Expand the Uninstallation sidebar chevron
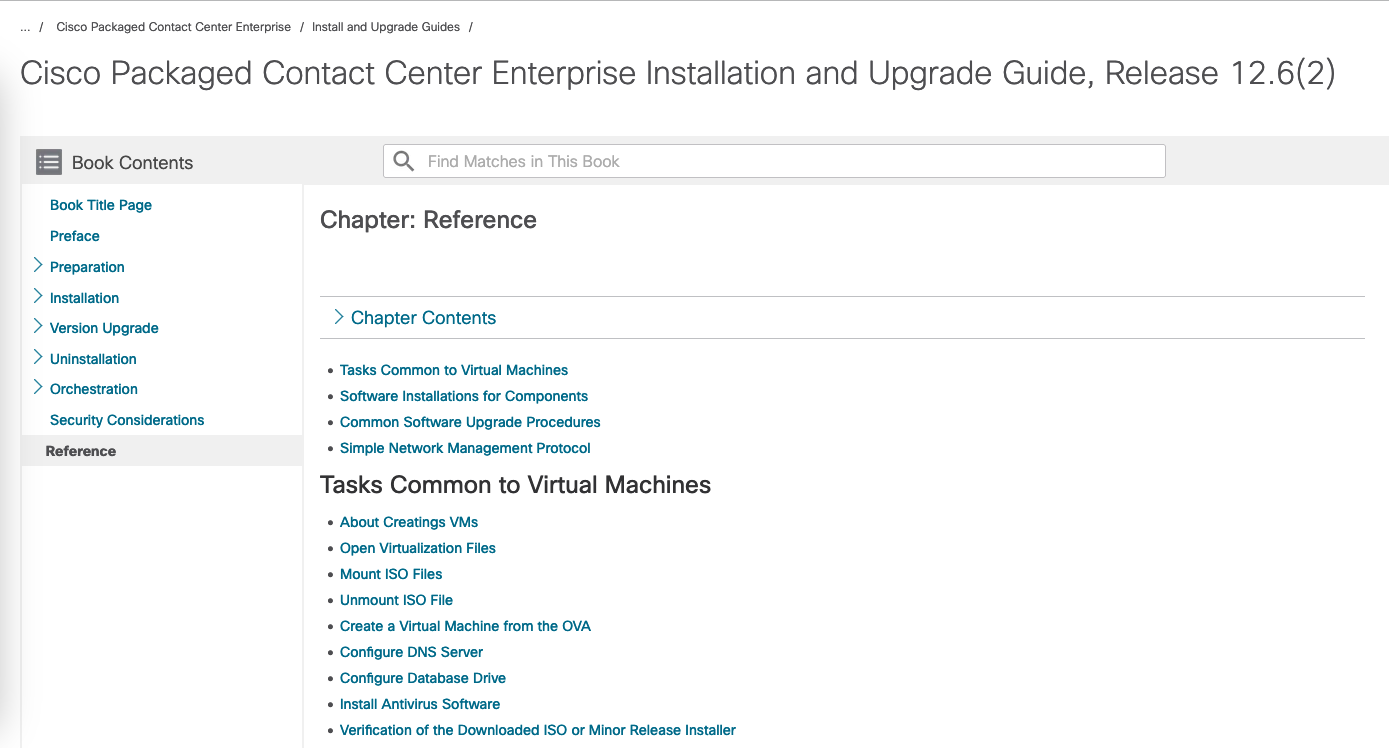Image resolution: width=1389 pixels, height=748 pixels. click(38, 358)
